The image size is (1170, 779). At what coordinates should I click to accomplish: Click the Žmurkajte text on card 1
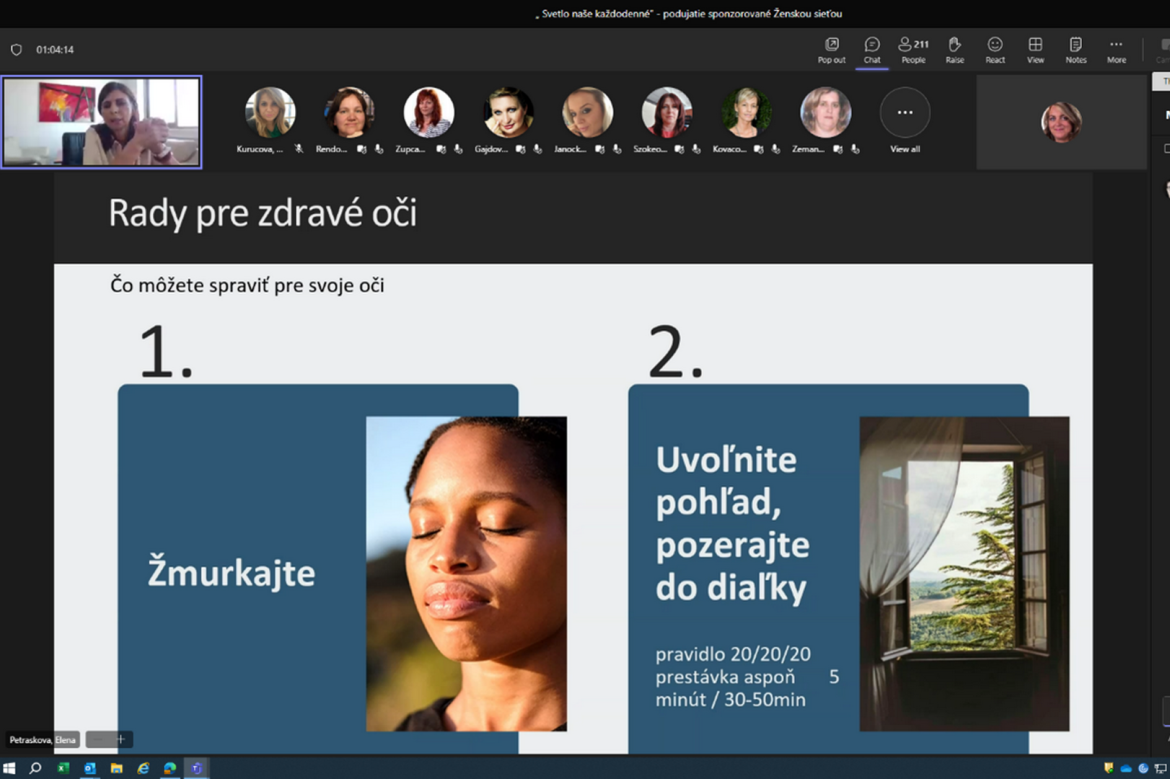[231, 572]
